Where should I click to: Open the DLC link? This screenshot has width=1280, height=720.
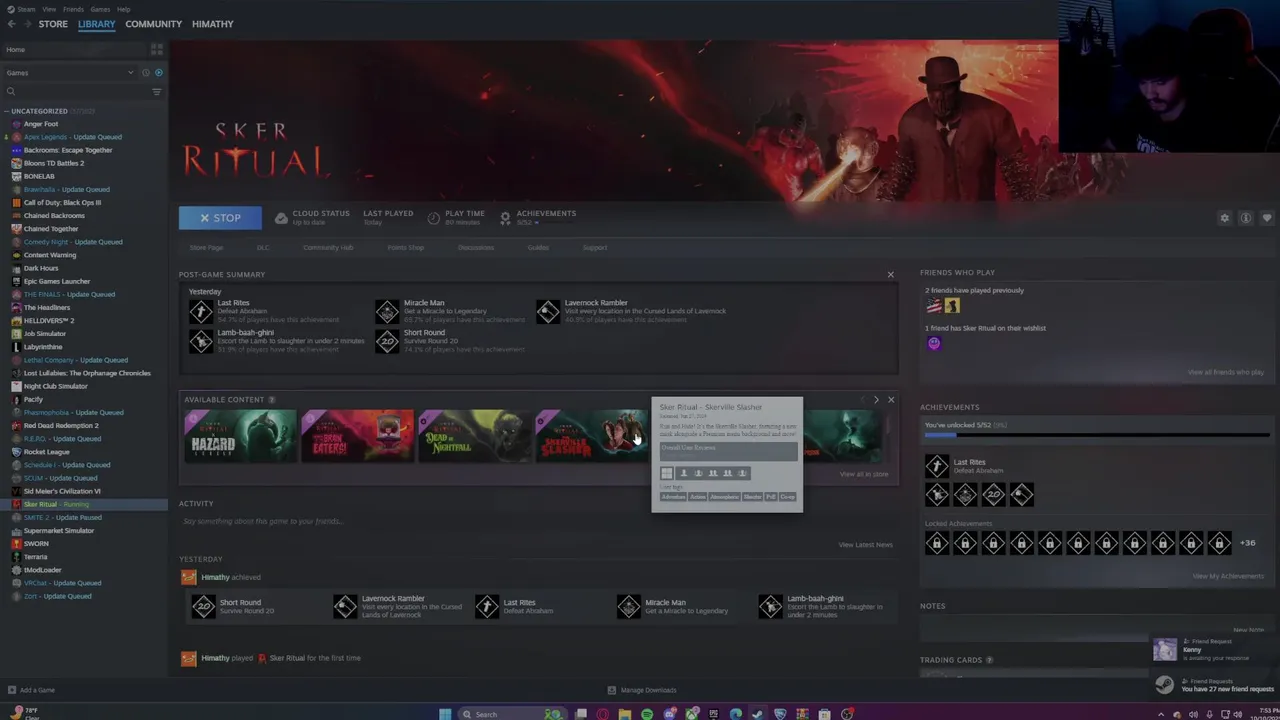[x=263, y=248]
